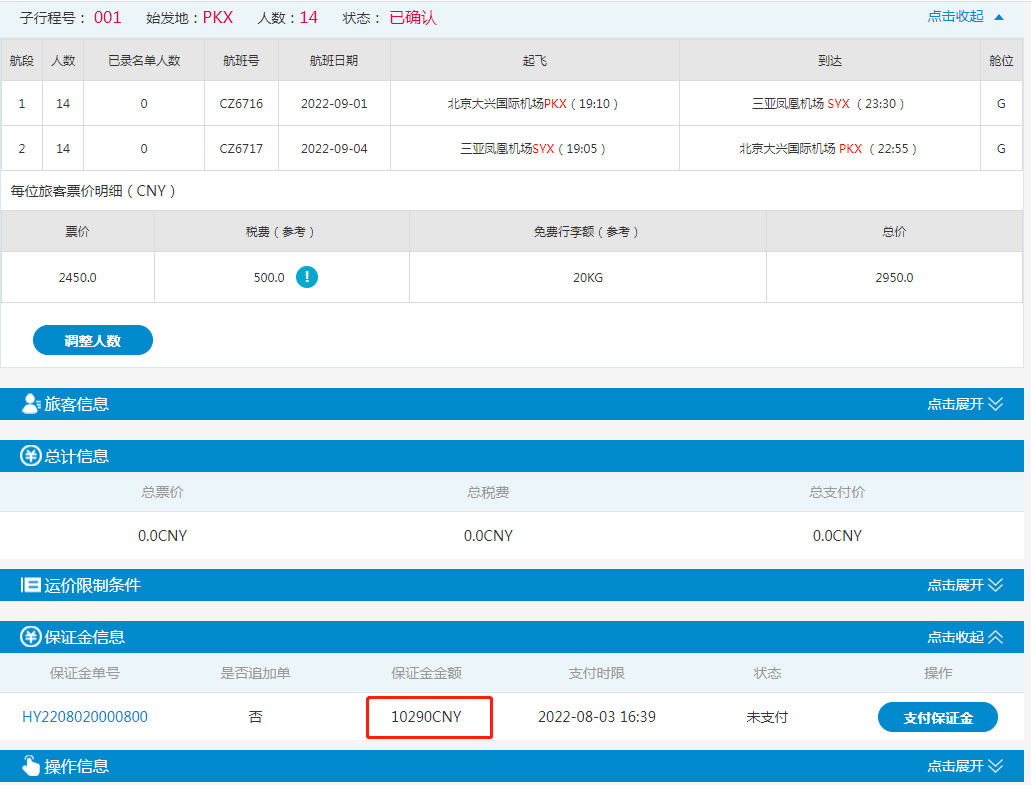Viewport: 1031px width, 785px height.
Task: Click the yen icon beside 总计信息
Action: [x=31, y=456]
